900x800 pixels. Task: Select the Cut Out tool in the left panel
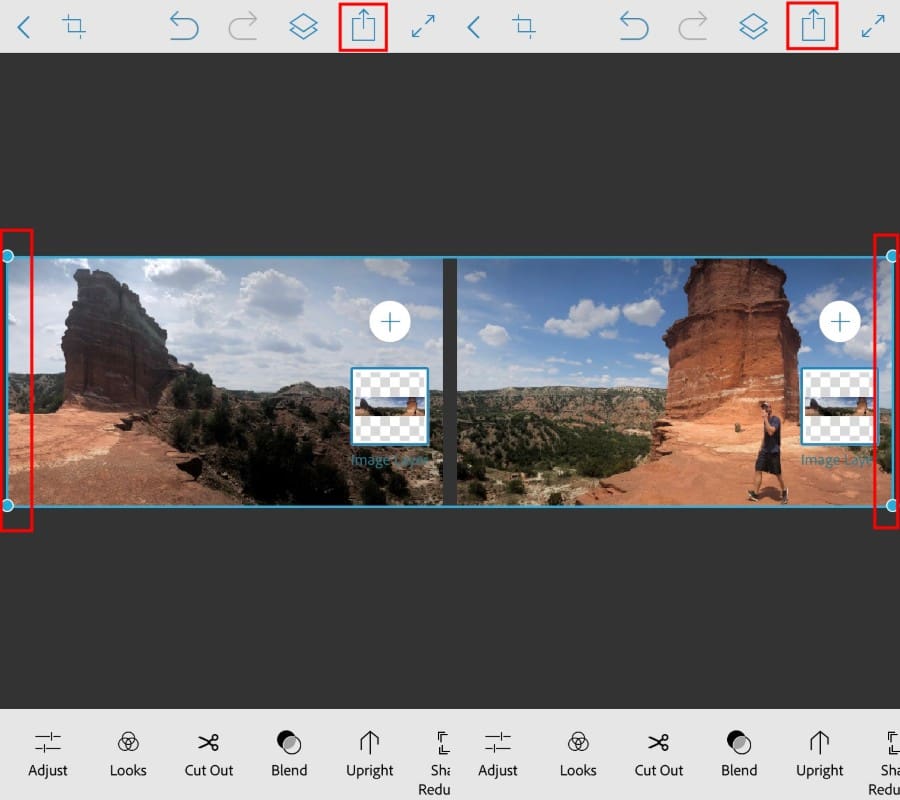point(209,754)
